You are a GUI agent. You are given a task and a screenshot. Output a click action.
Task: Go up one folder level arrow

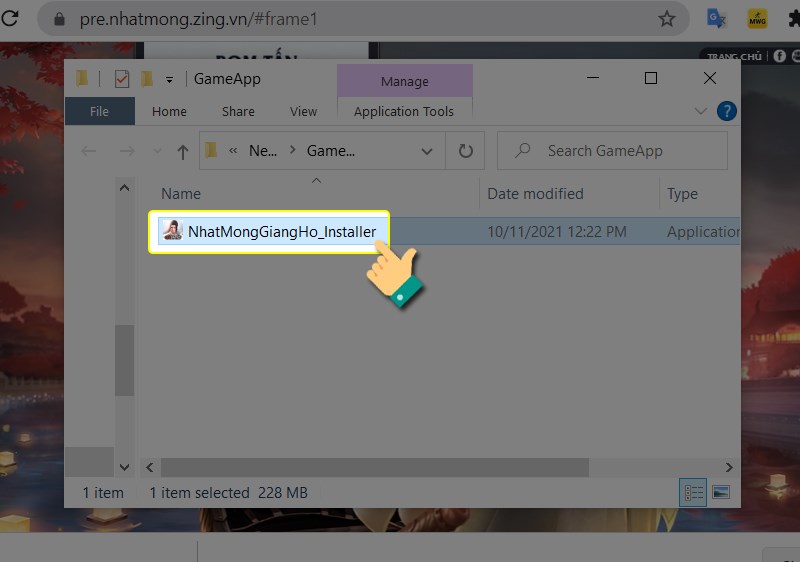pyautogui.click(x=182, y=151)
